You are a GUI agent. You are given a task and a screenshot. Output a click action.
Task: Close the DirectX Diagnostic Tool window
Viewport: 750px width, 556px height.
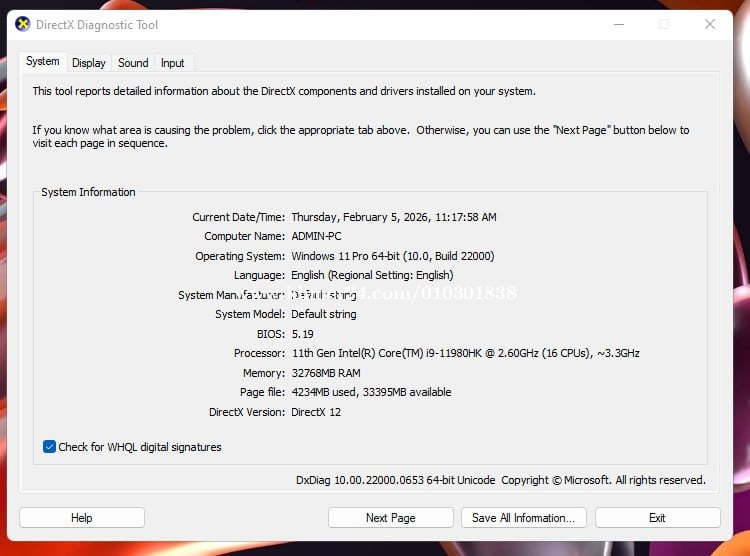710,24
